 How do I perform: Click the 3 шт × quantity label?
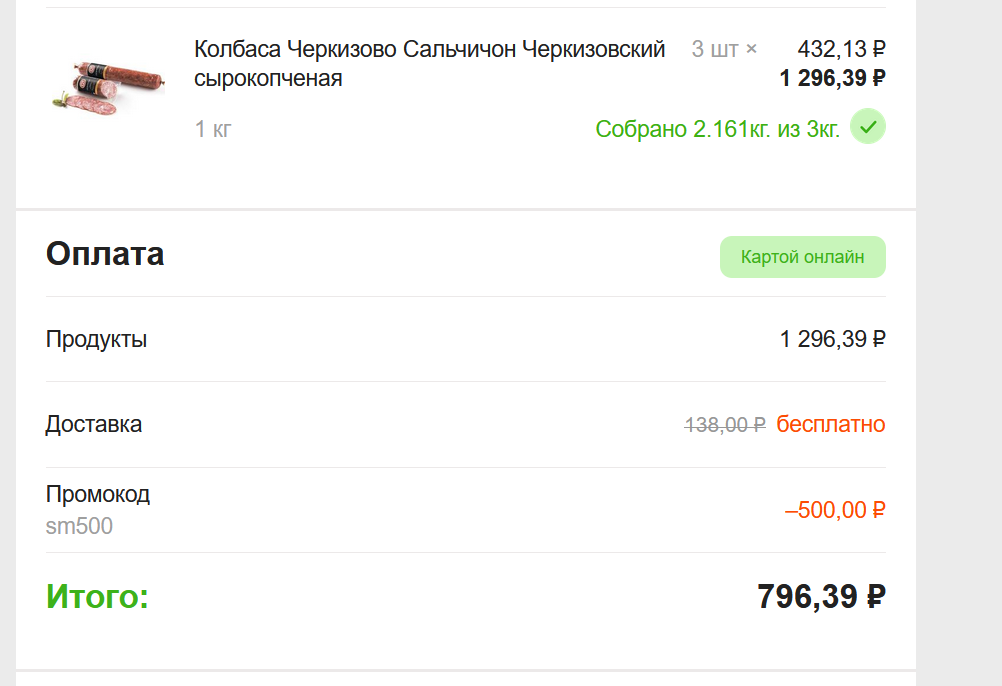724,49
